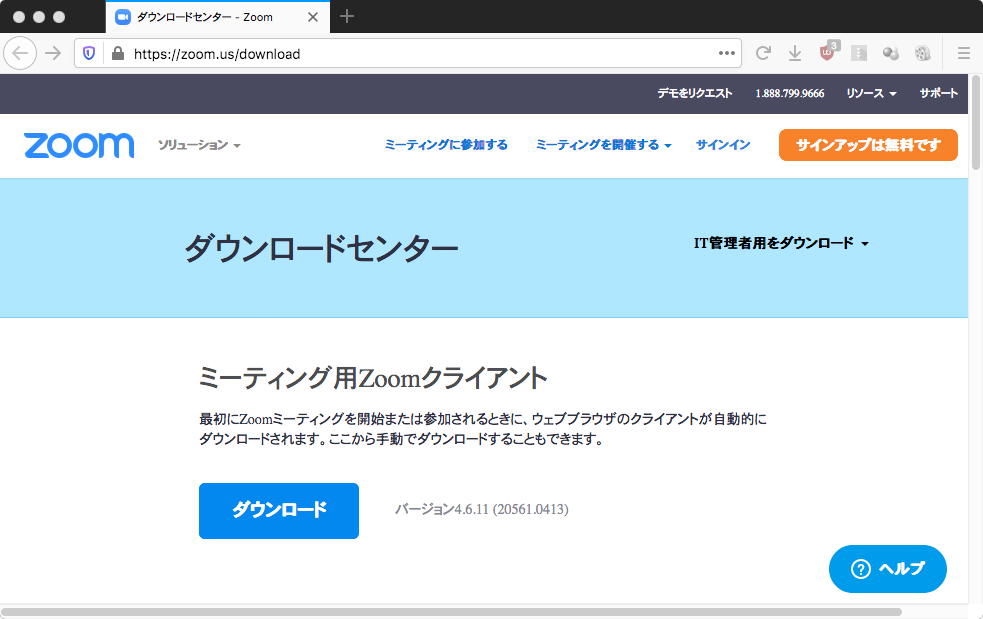Image resolution: width=983 pixels, height=619 pixels.
Task: Select the ダウンロードセンター - Zoom browser tab
Action: (x=218, y=17)
